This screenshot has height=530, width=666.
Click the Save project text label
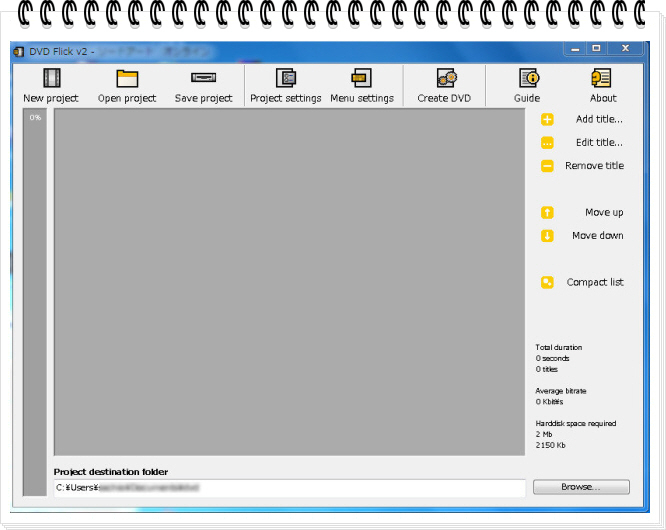coord(203,98)
